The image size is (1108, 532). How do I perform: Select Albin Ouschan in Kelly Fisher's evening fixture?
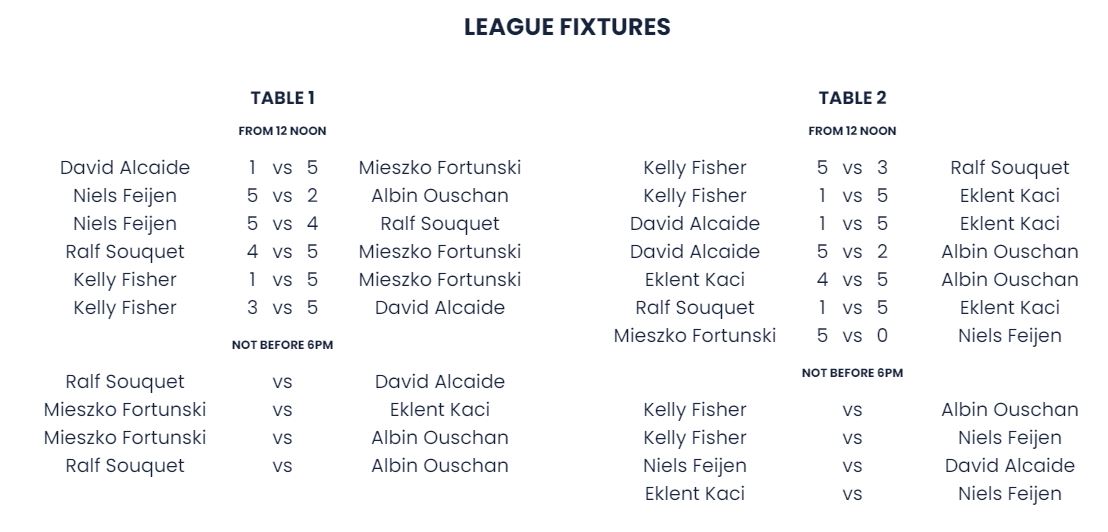1010,410
